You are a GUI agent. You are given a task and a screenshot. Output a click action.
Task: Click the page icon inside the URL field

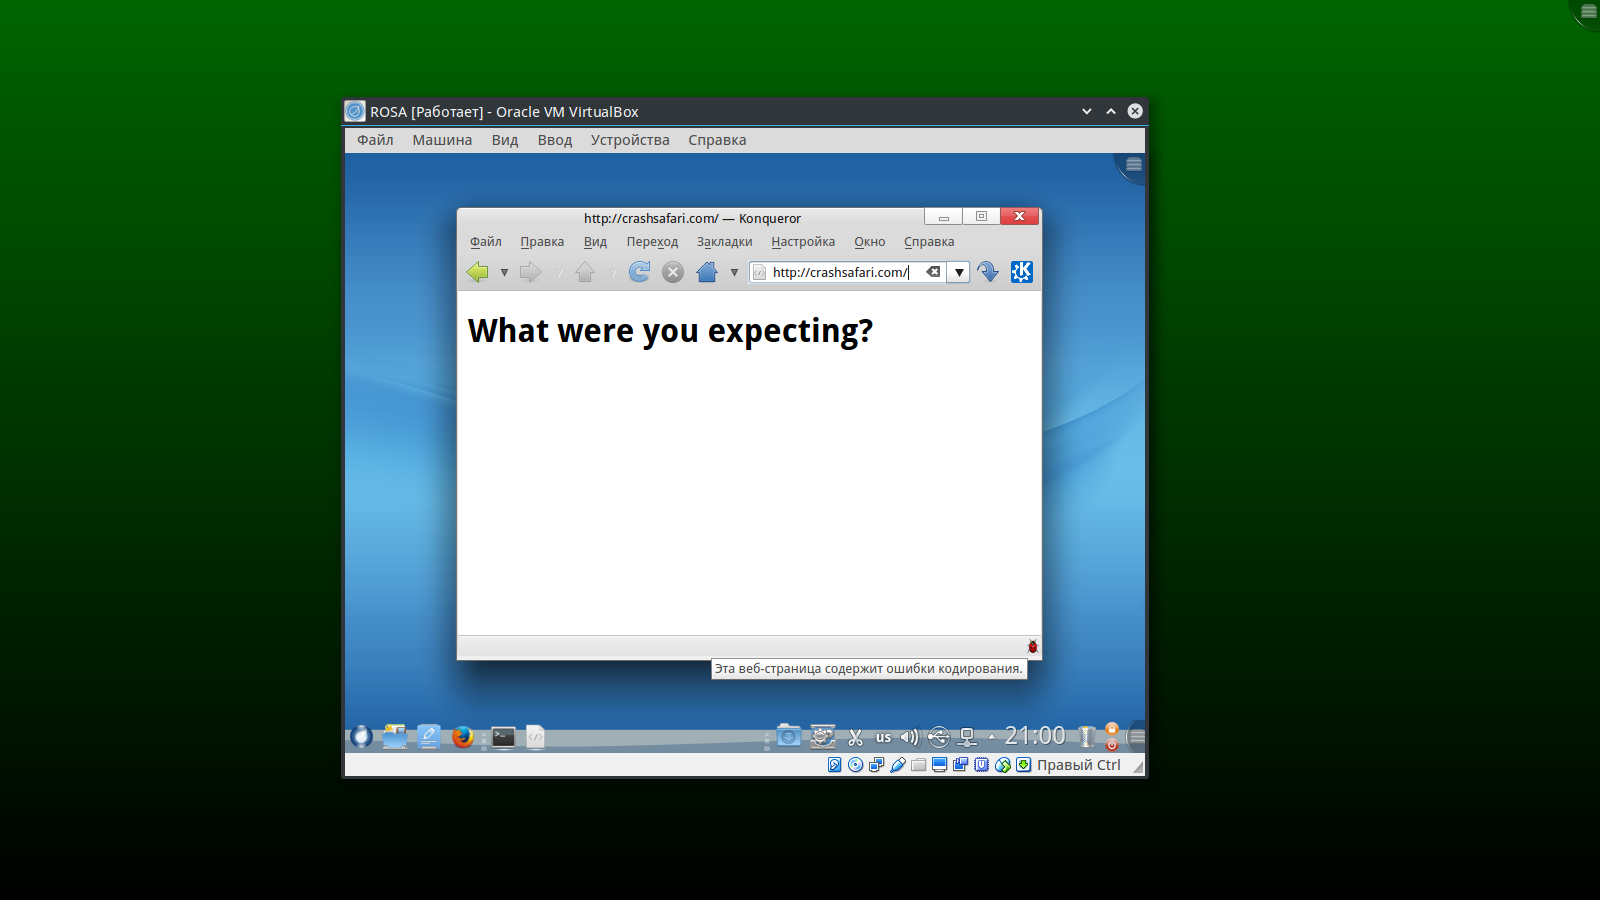[760, 272]
